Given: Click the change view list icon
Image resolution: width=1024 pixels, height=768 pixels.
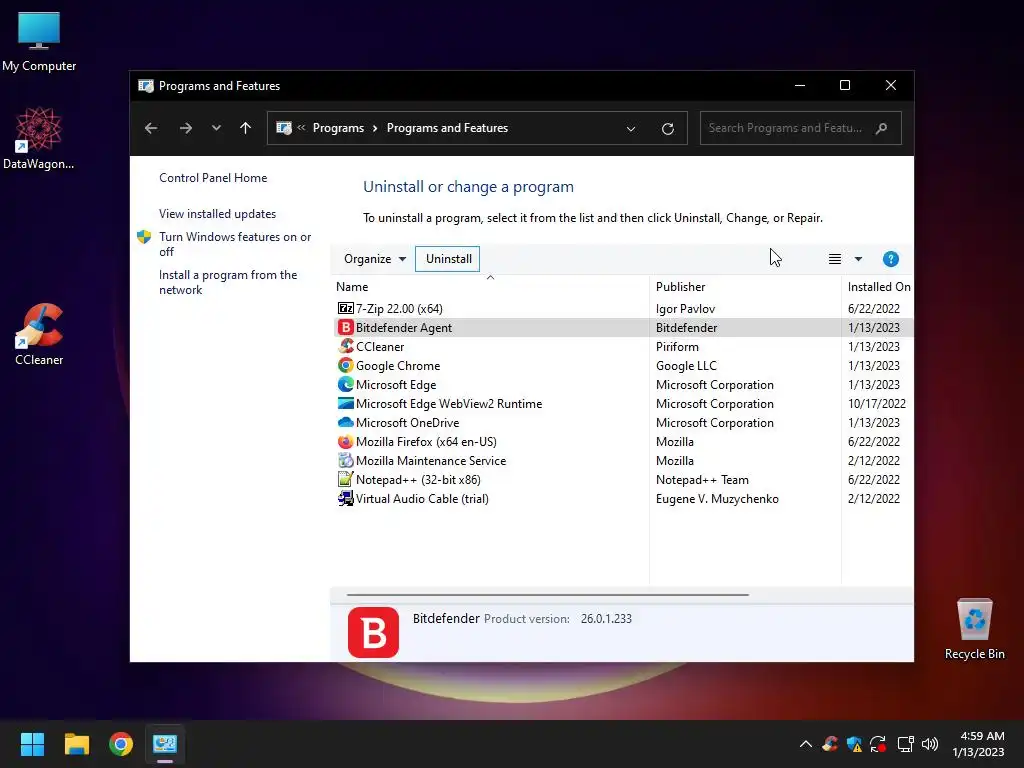Looking at the screenshot, I should pos(835,259).
